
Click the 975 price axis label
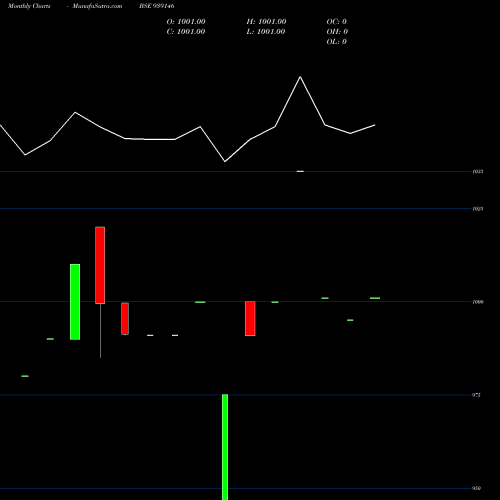click(x=477, y=395)
